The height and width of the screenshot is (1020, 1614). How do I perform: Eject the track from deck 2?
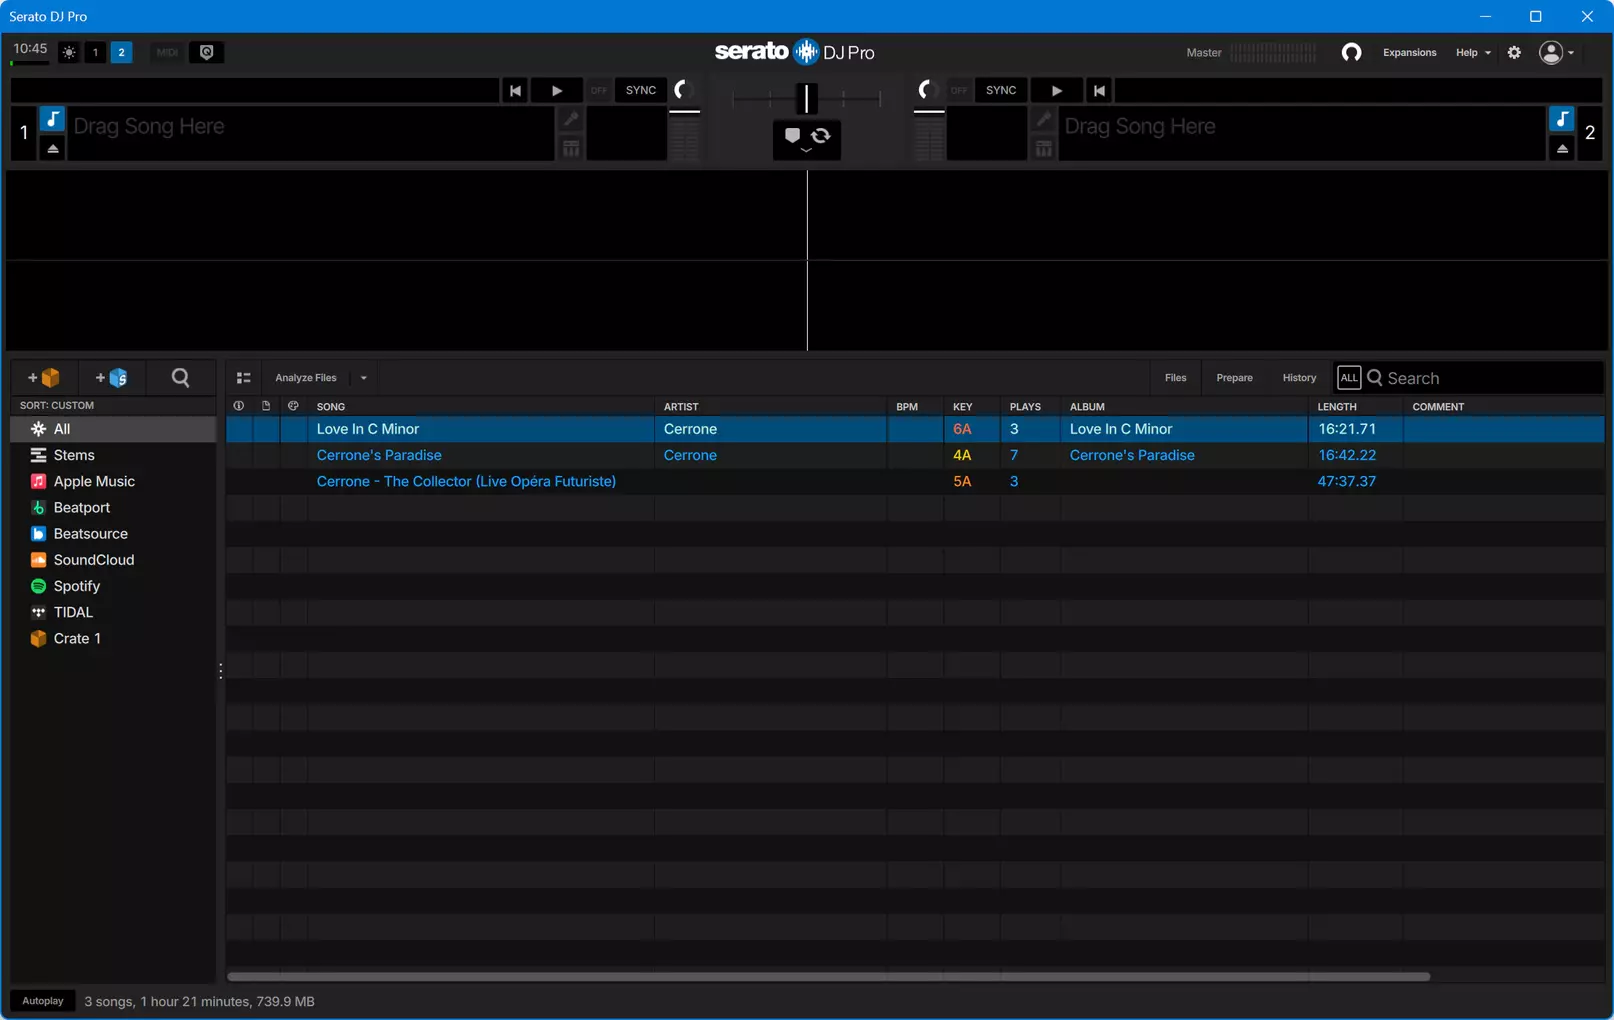point(1562,148)
